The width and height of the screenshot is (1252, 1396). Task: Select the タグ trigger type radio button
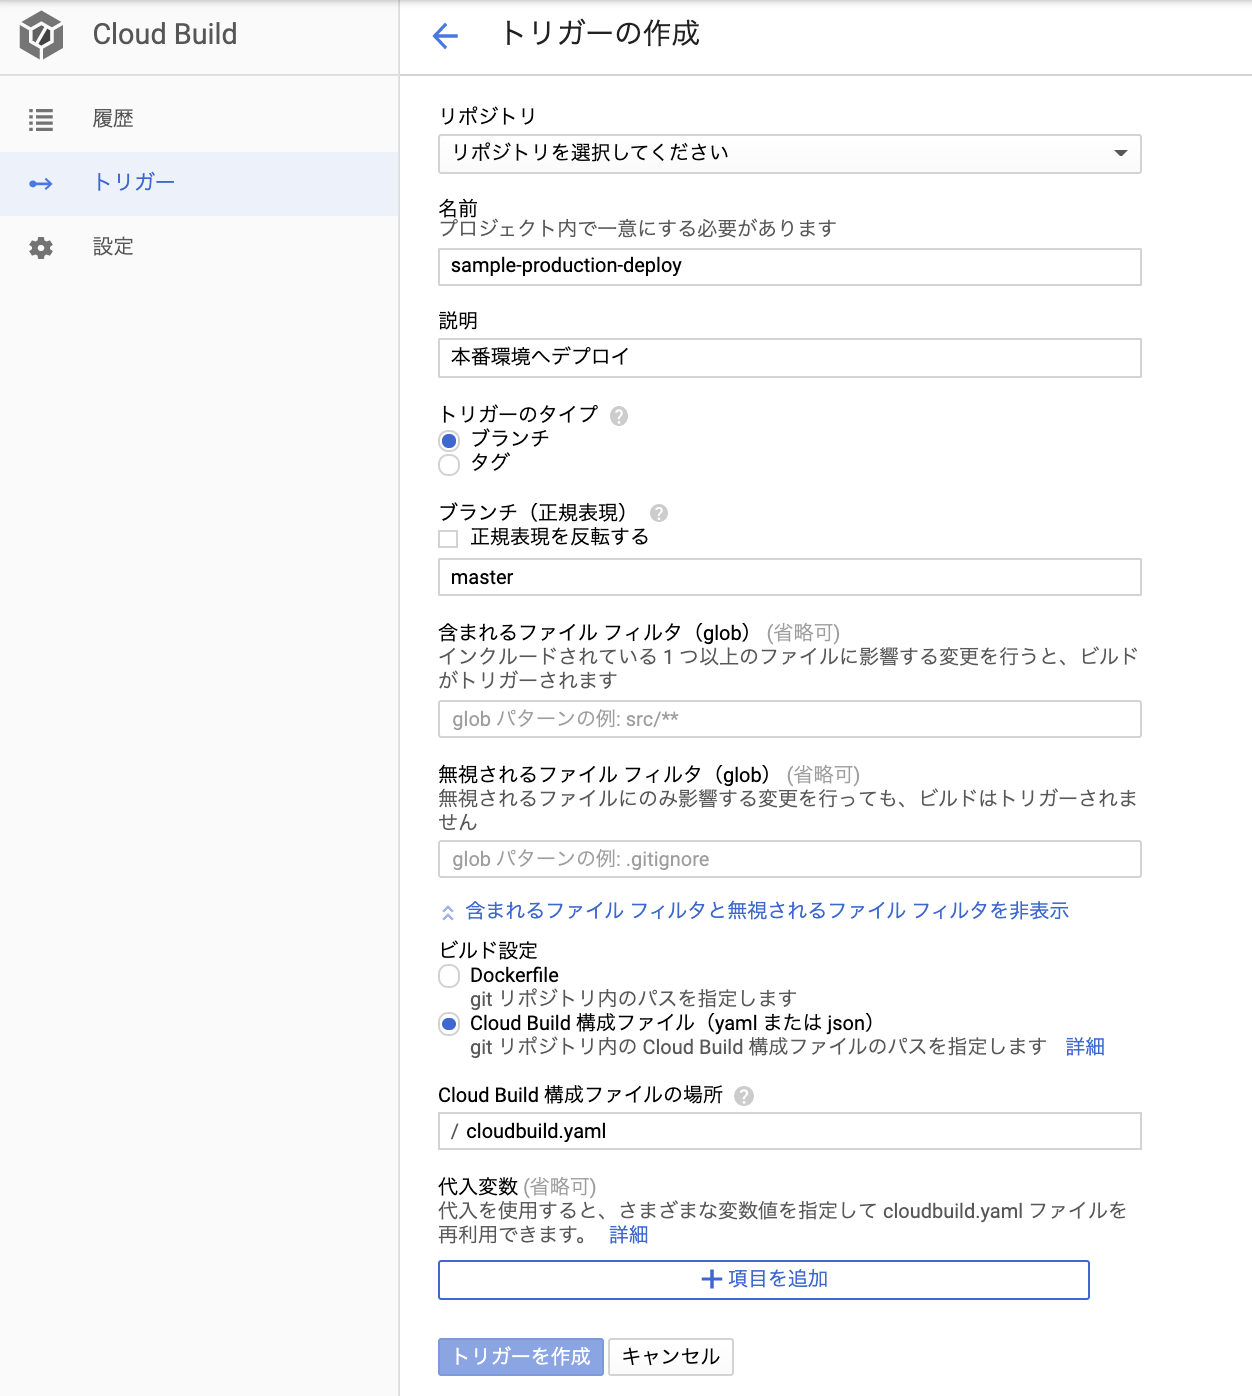pyautogui.click(x=449, y=465)
